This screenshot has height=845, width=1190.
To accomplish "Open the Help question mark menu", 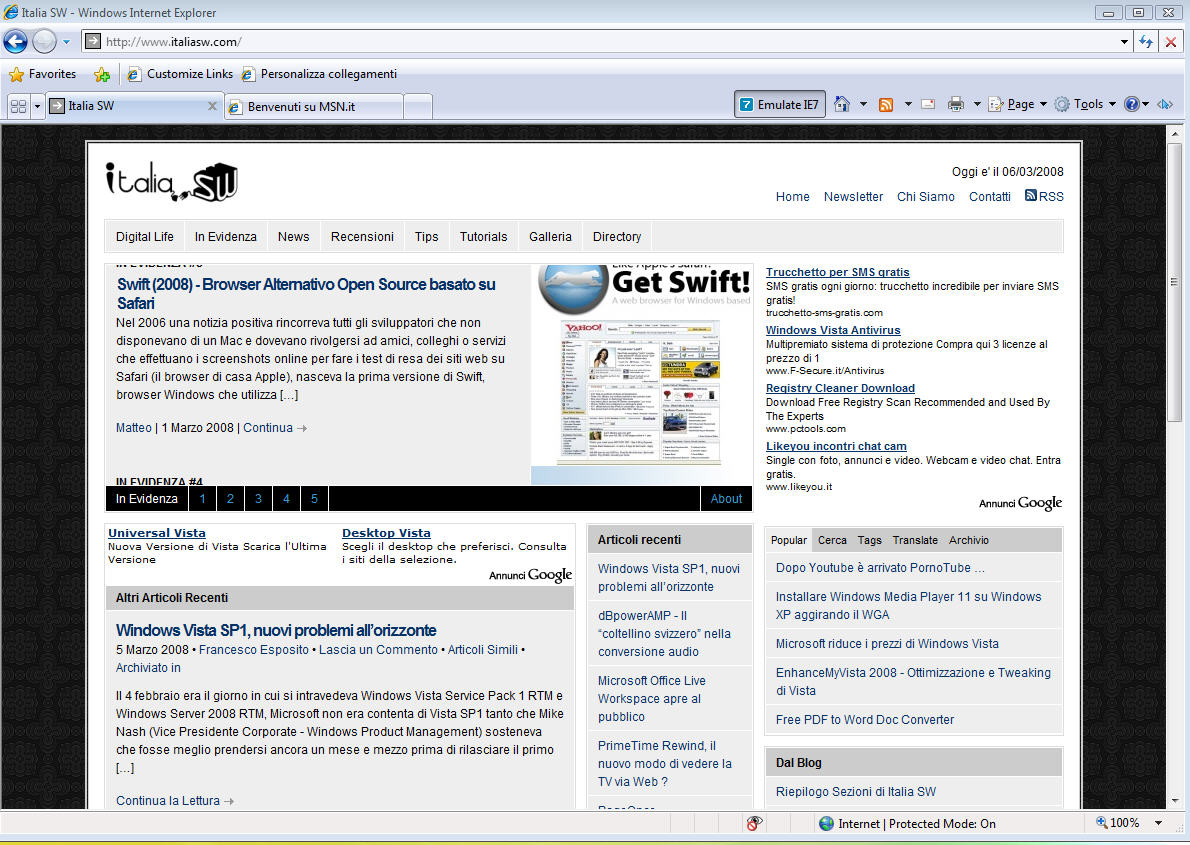I will coord(1136,105).
